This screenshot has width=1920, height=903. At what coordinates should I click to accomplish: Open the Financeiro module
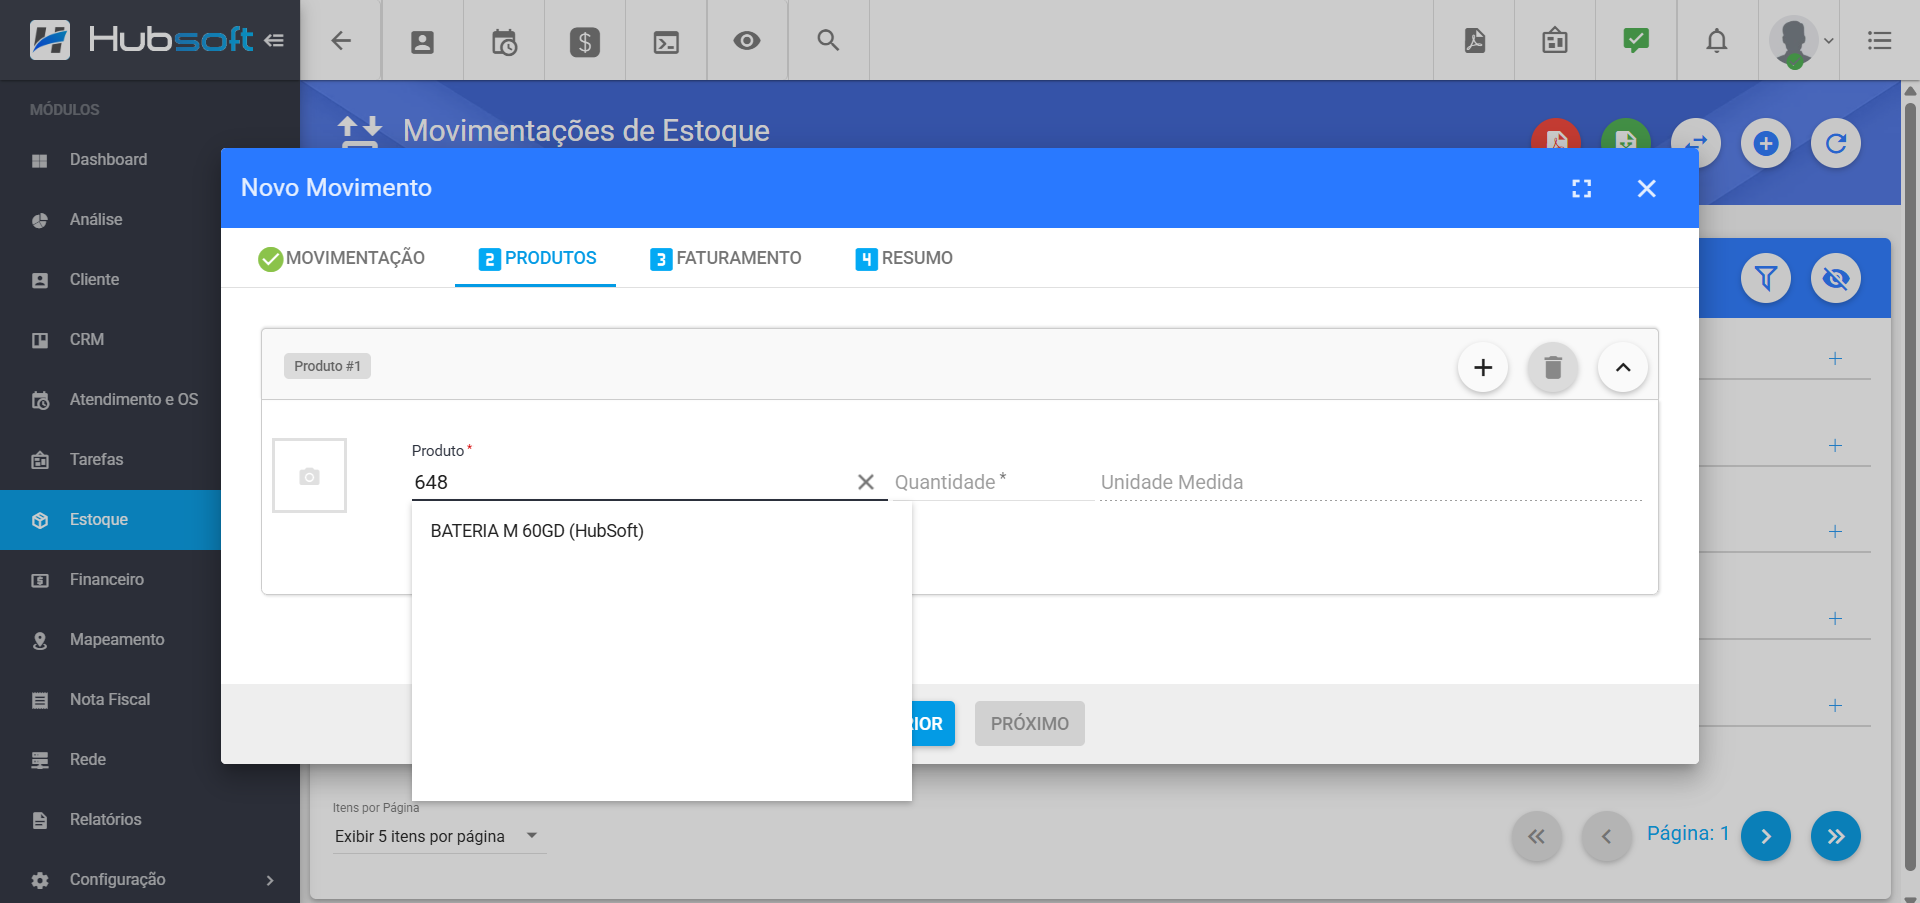(107, 580)
